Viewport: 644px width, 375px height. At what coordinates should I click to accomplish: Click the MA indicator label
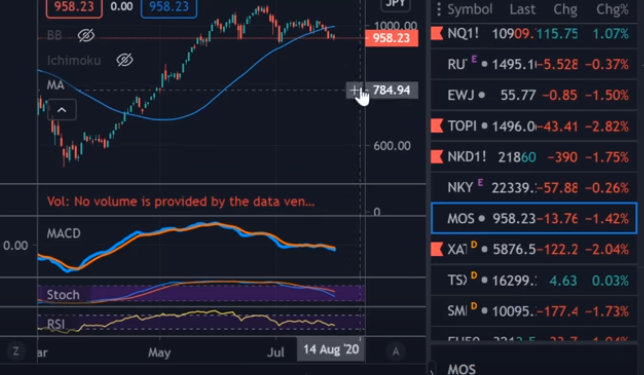pos(55,85)
